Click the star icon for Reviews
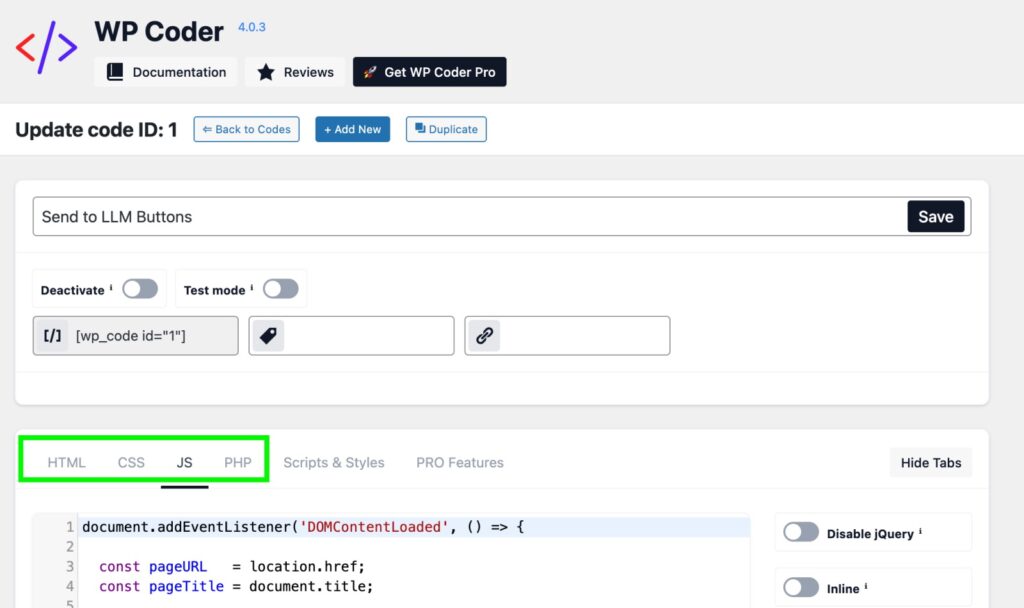This screenshot has width=1024, height=608. point(265,72)
